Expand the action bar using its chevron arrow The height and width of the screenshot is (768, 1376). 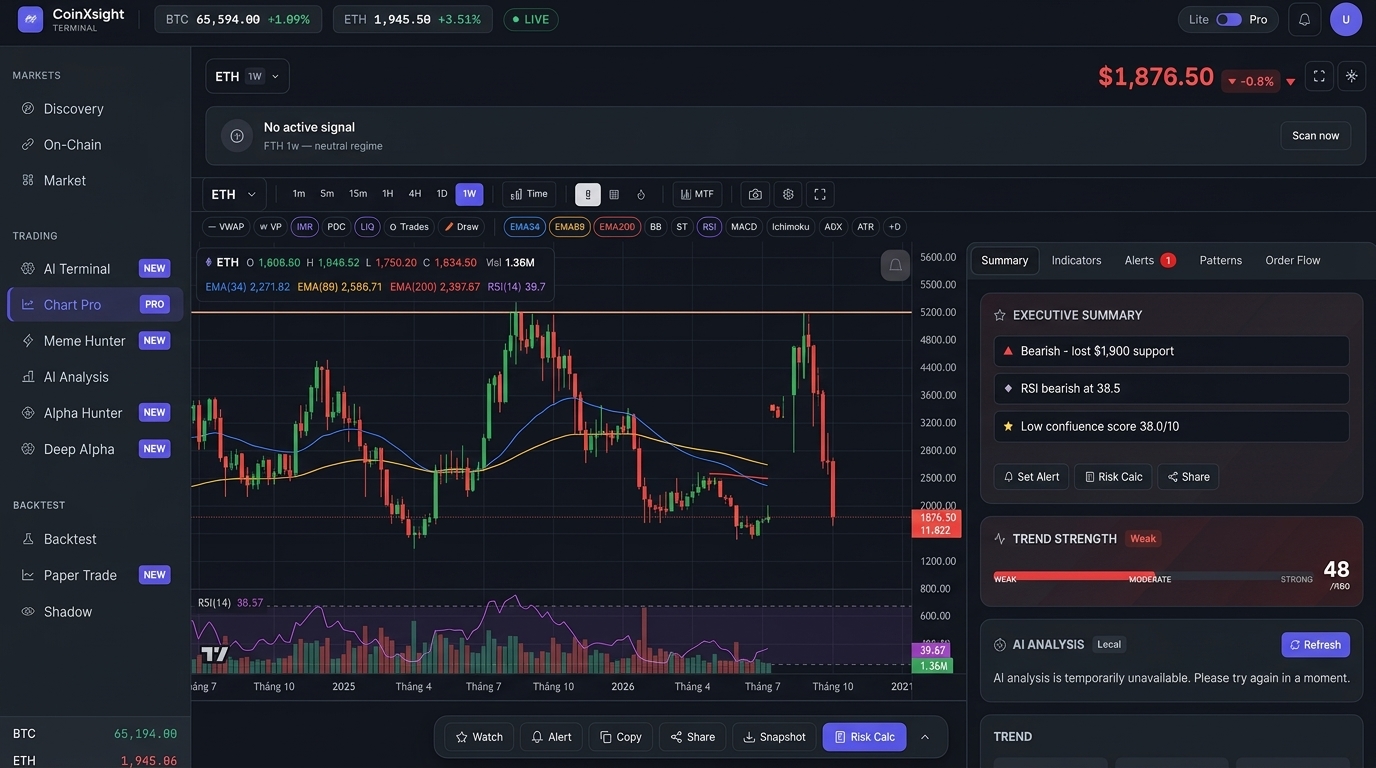click(925, 737)
